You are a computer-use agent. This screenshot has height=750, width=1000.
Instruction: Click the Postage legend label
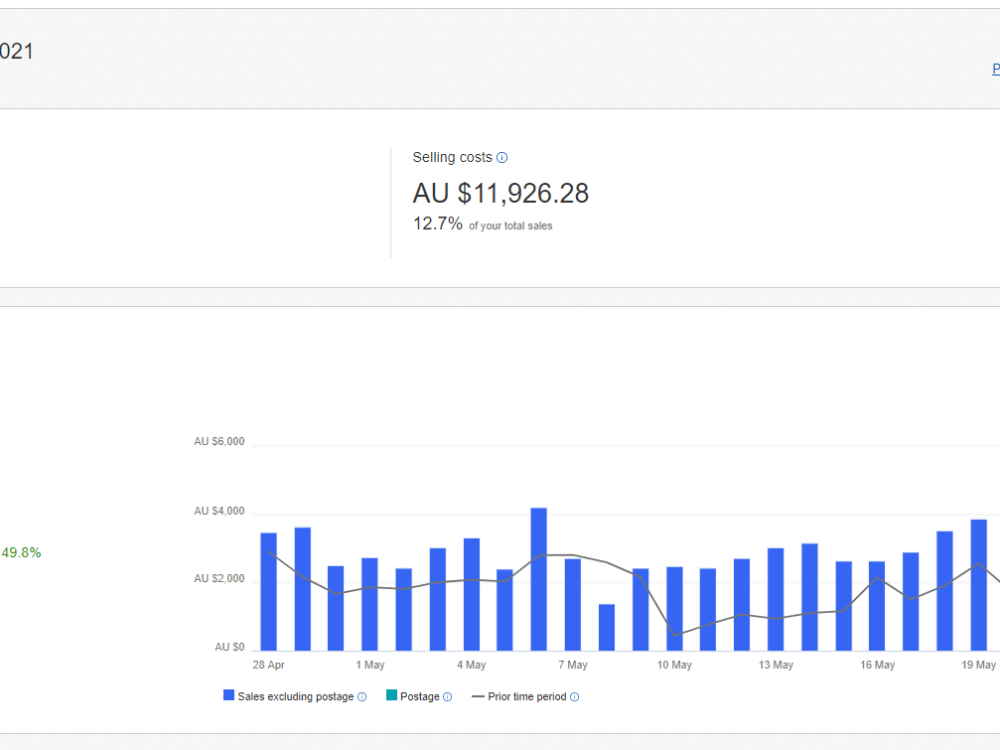(420, 696)
